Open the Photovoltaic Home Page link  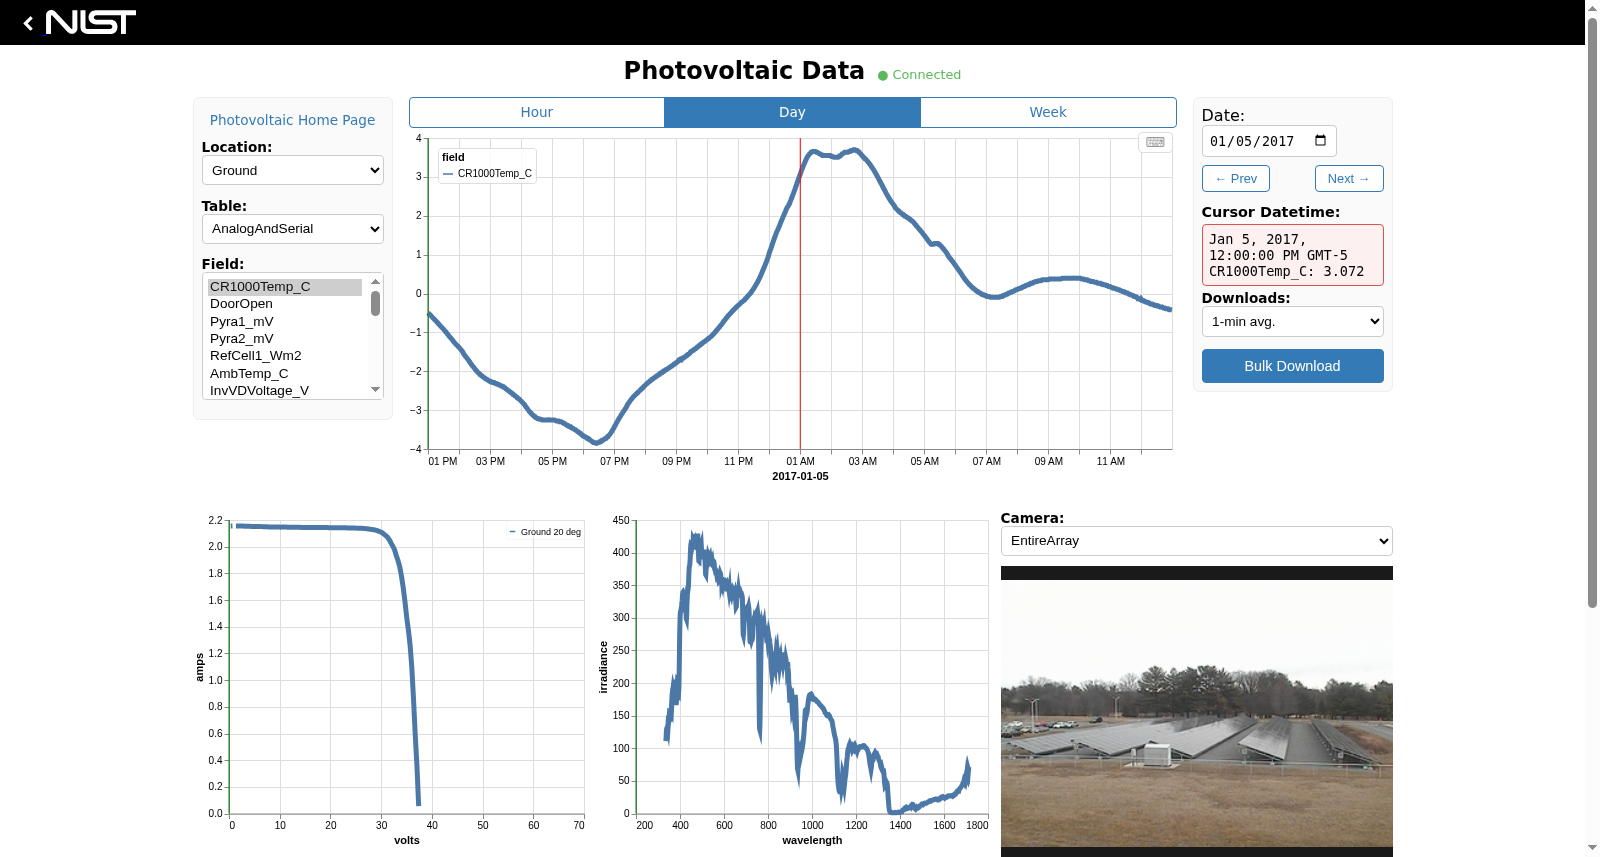click(292, 120)
